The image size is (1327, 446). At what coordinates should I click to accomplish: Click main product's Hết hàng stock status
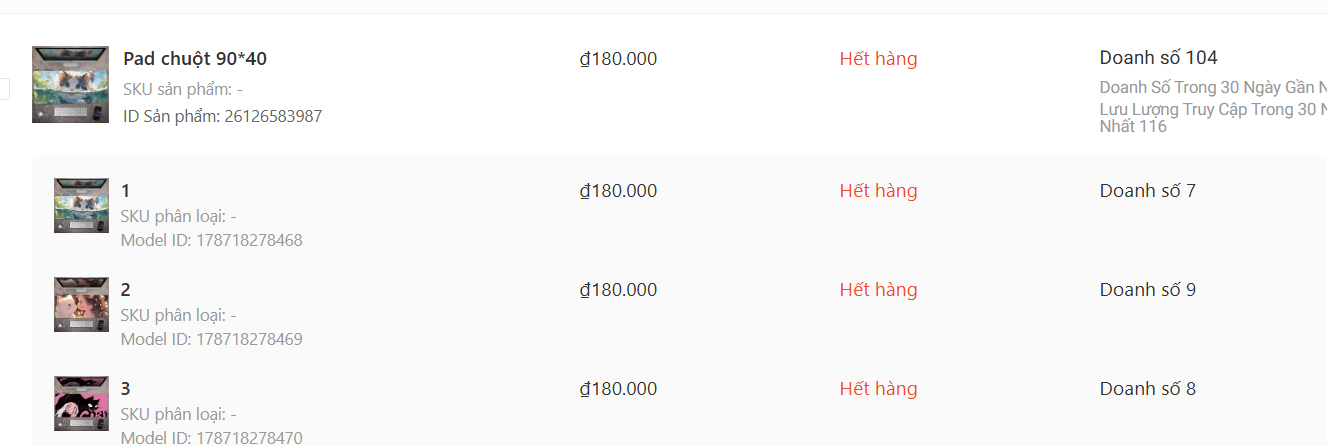tap(878, 59)
